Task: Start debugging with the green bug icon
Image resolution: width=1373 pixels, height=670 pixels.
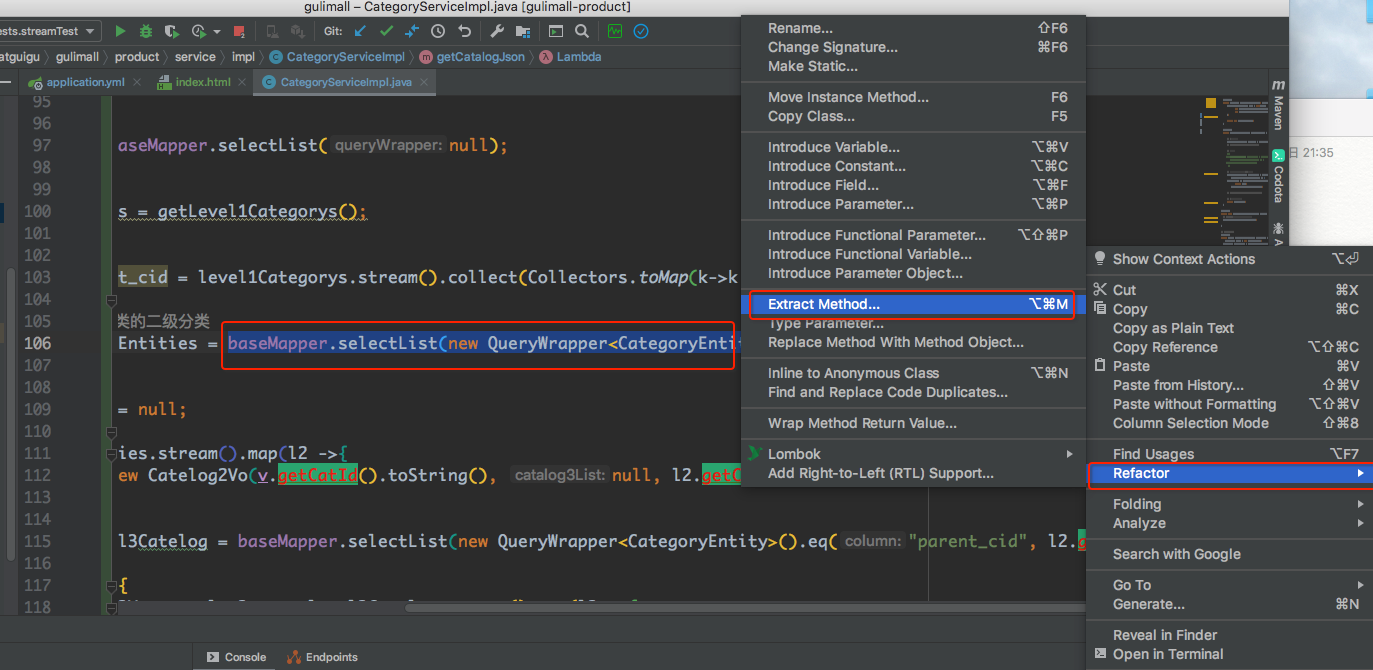Action: (146, 32)
